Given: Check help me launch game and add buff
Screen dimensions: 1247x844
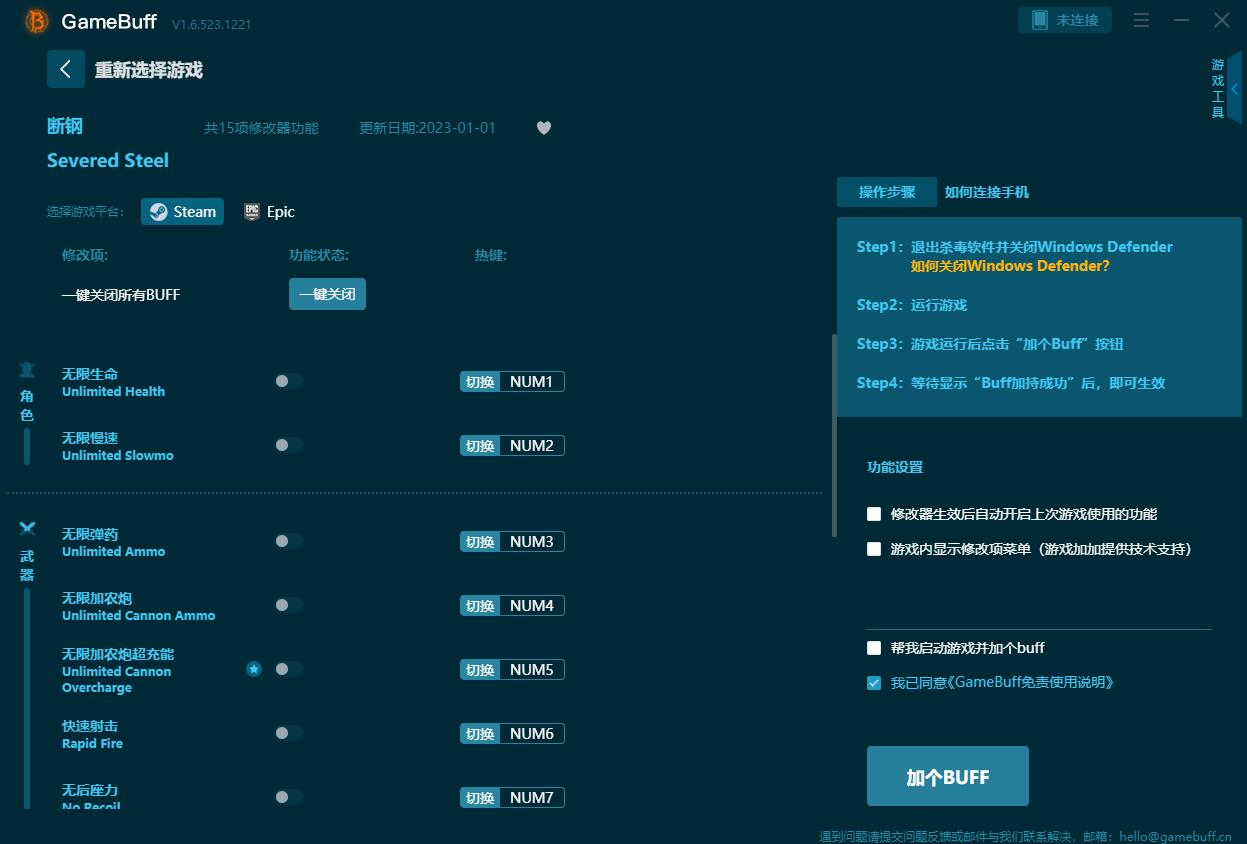Looking at the screenshot, I should 874,648.
